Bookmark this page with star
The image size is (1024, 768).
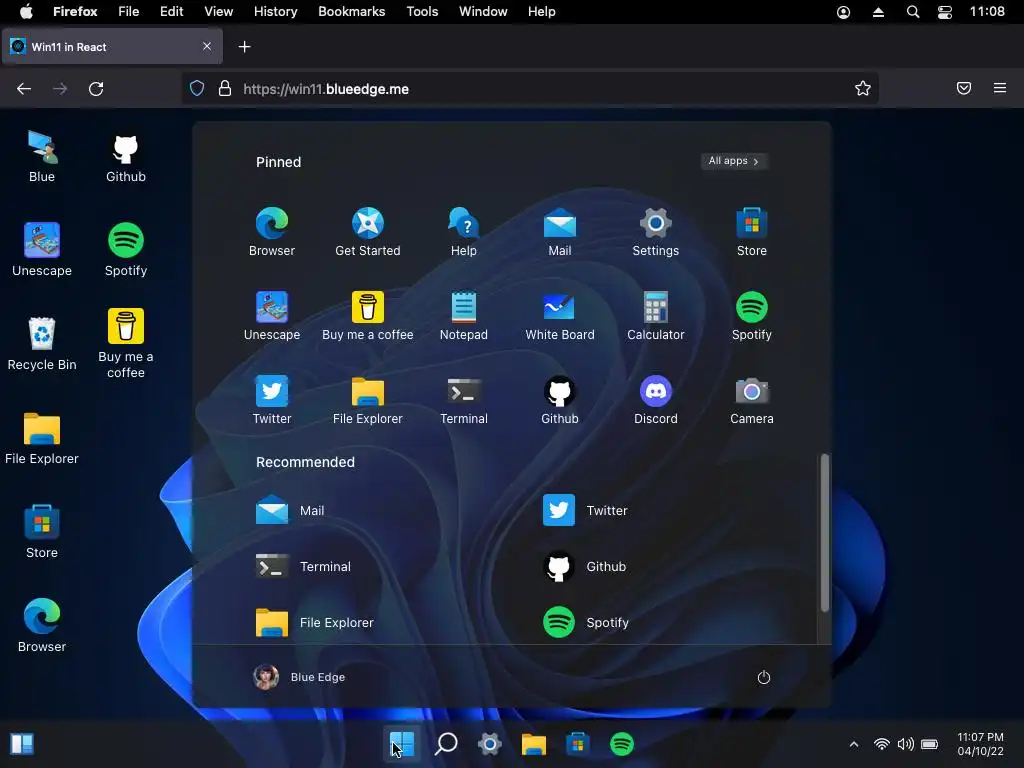tap(863, 88)
